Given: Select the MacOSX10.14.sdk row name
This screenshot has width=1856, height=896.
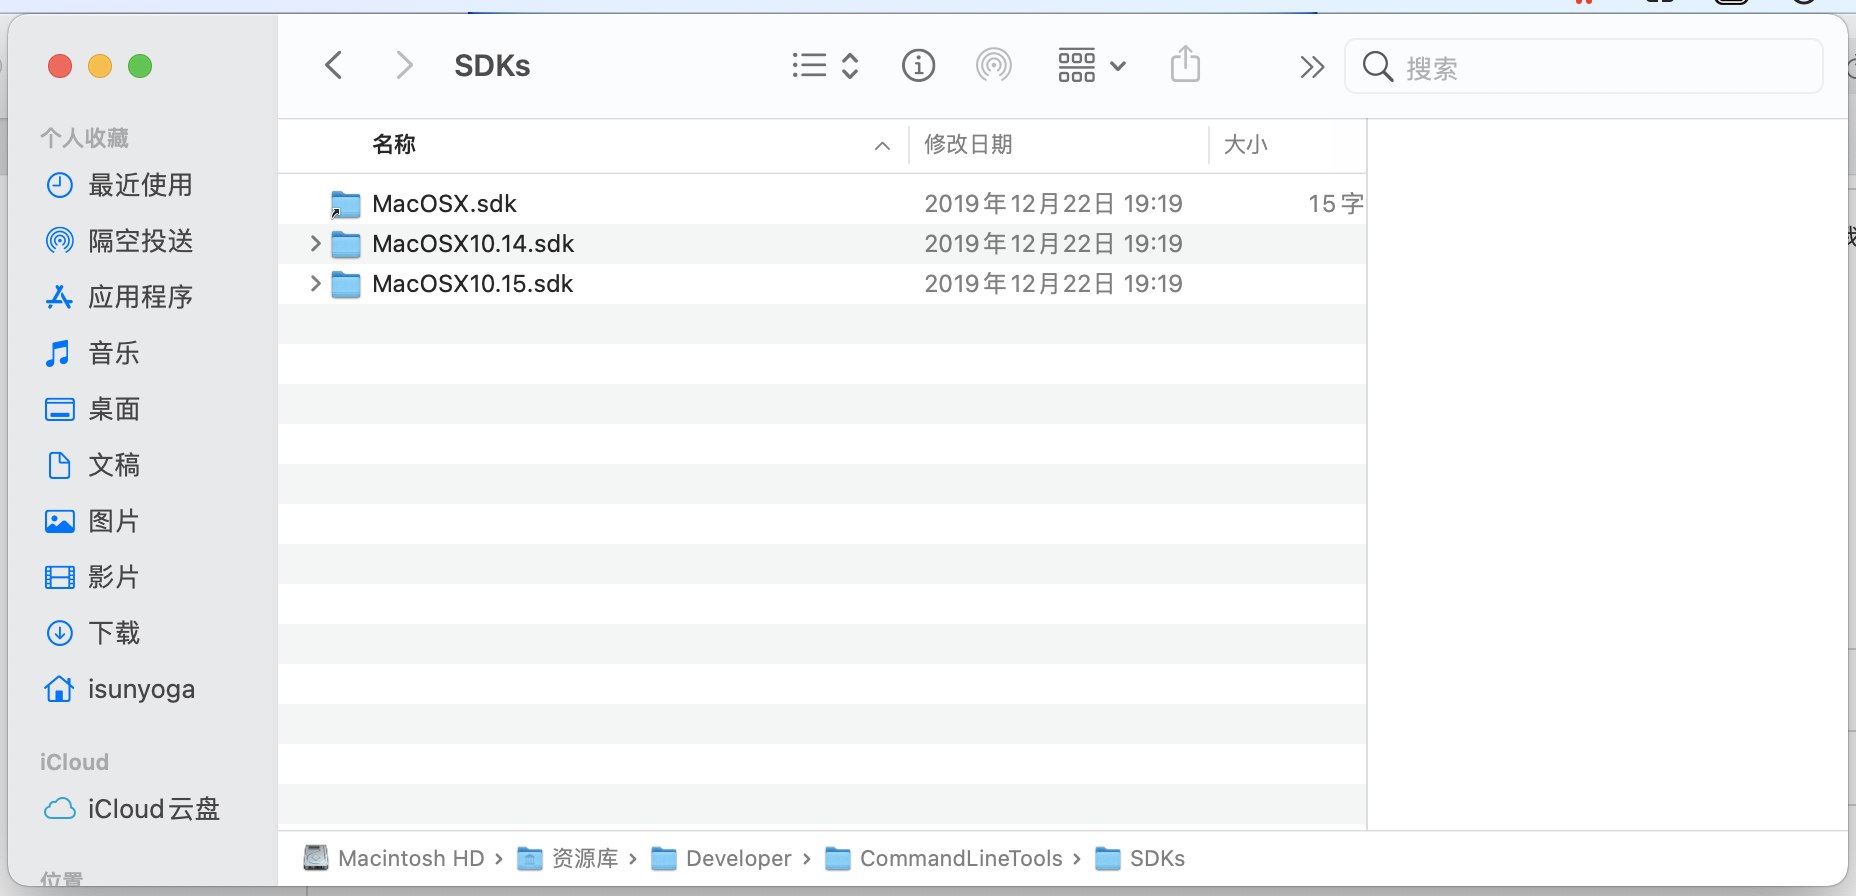Looking at the screenshot, I should 473,244.
